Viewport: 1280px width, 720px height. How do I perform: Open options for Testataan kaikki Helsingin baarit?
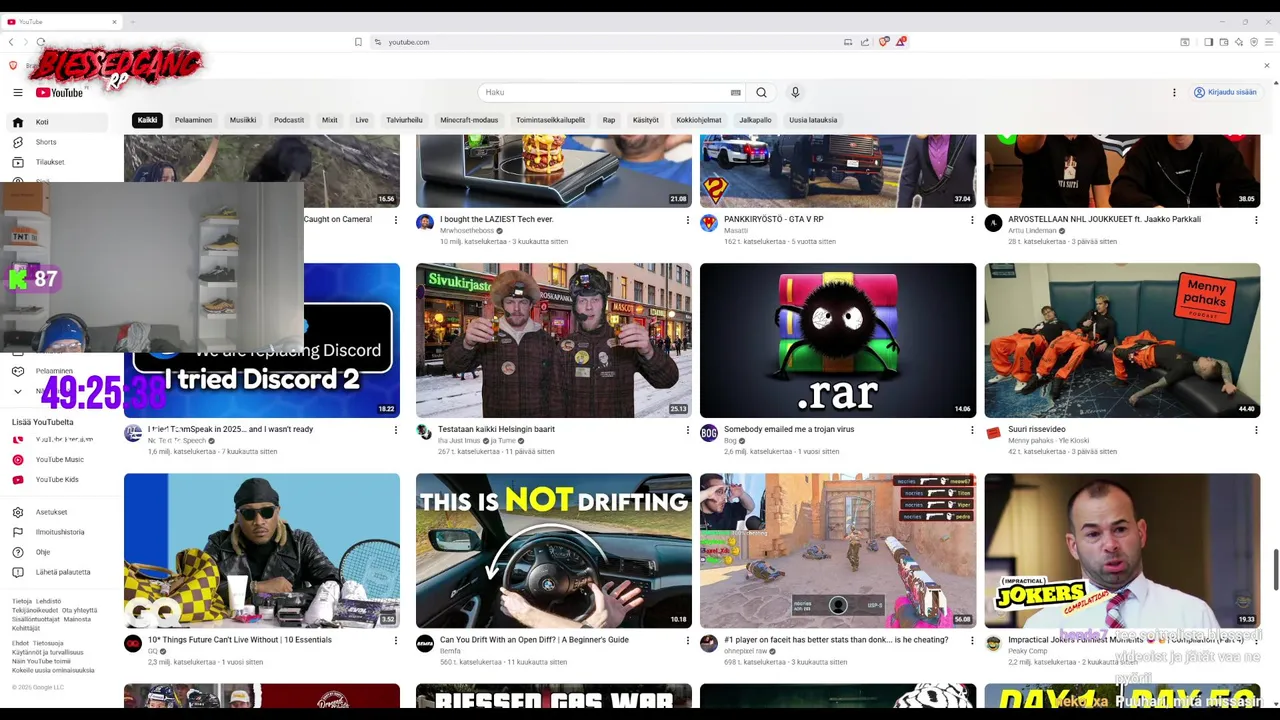(x=687, y=430)
